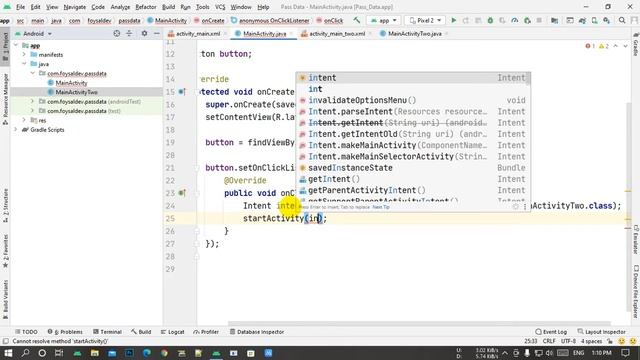Click the Make Project hammer icon
The width and height of the screenshot is (640, 360).
click(x=357, y=20)
